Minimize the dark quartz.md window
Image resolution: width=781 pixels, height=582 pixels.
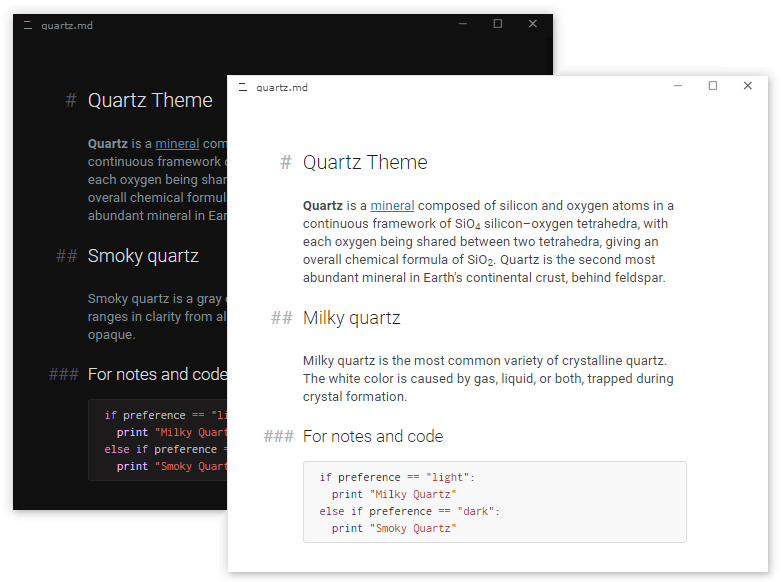[463, 23]
